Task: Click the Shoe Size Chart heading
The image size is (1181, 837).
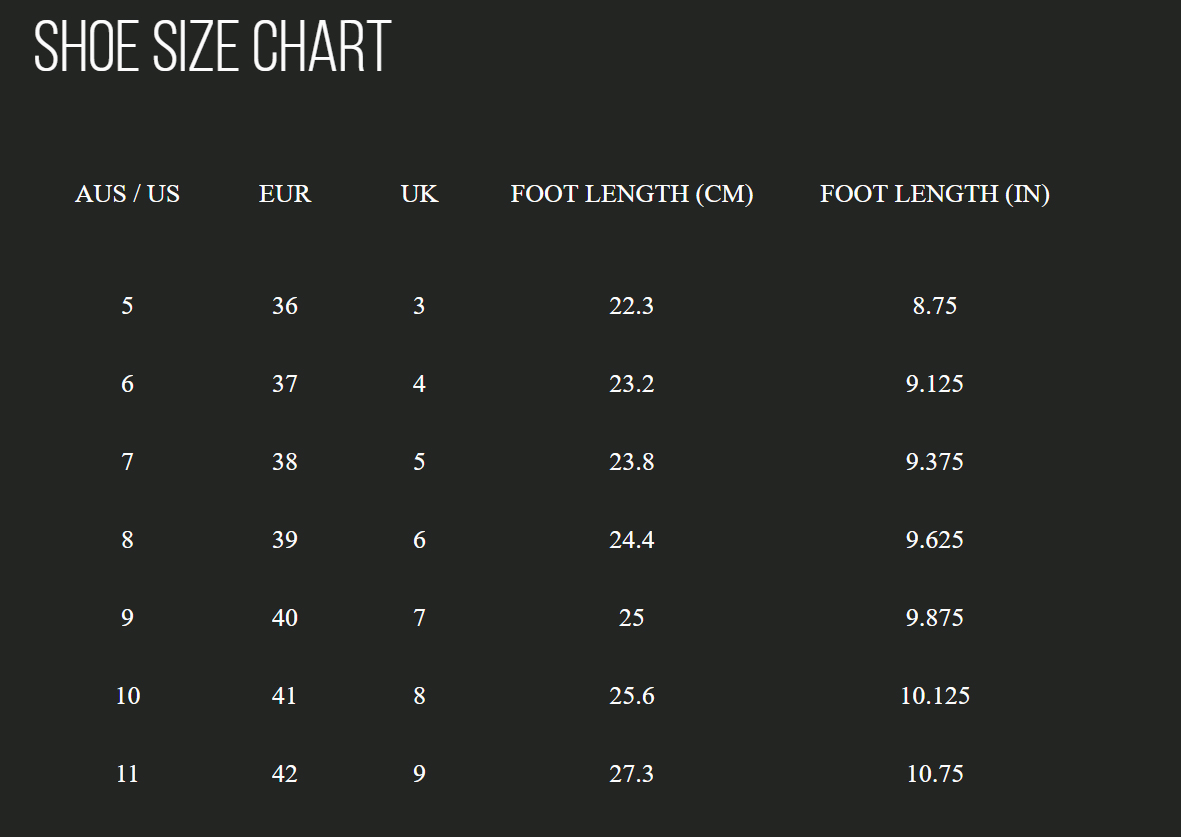Action: [212, 46]
